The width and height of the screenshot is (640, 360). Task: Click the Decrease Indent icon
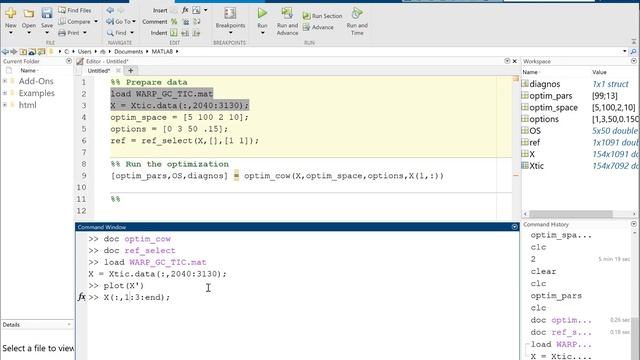click(197, 33)
